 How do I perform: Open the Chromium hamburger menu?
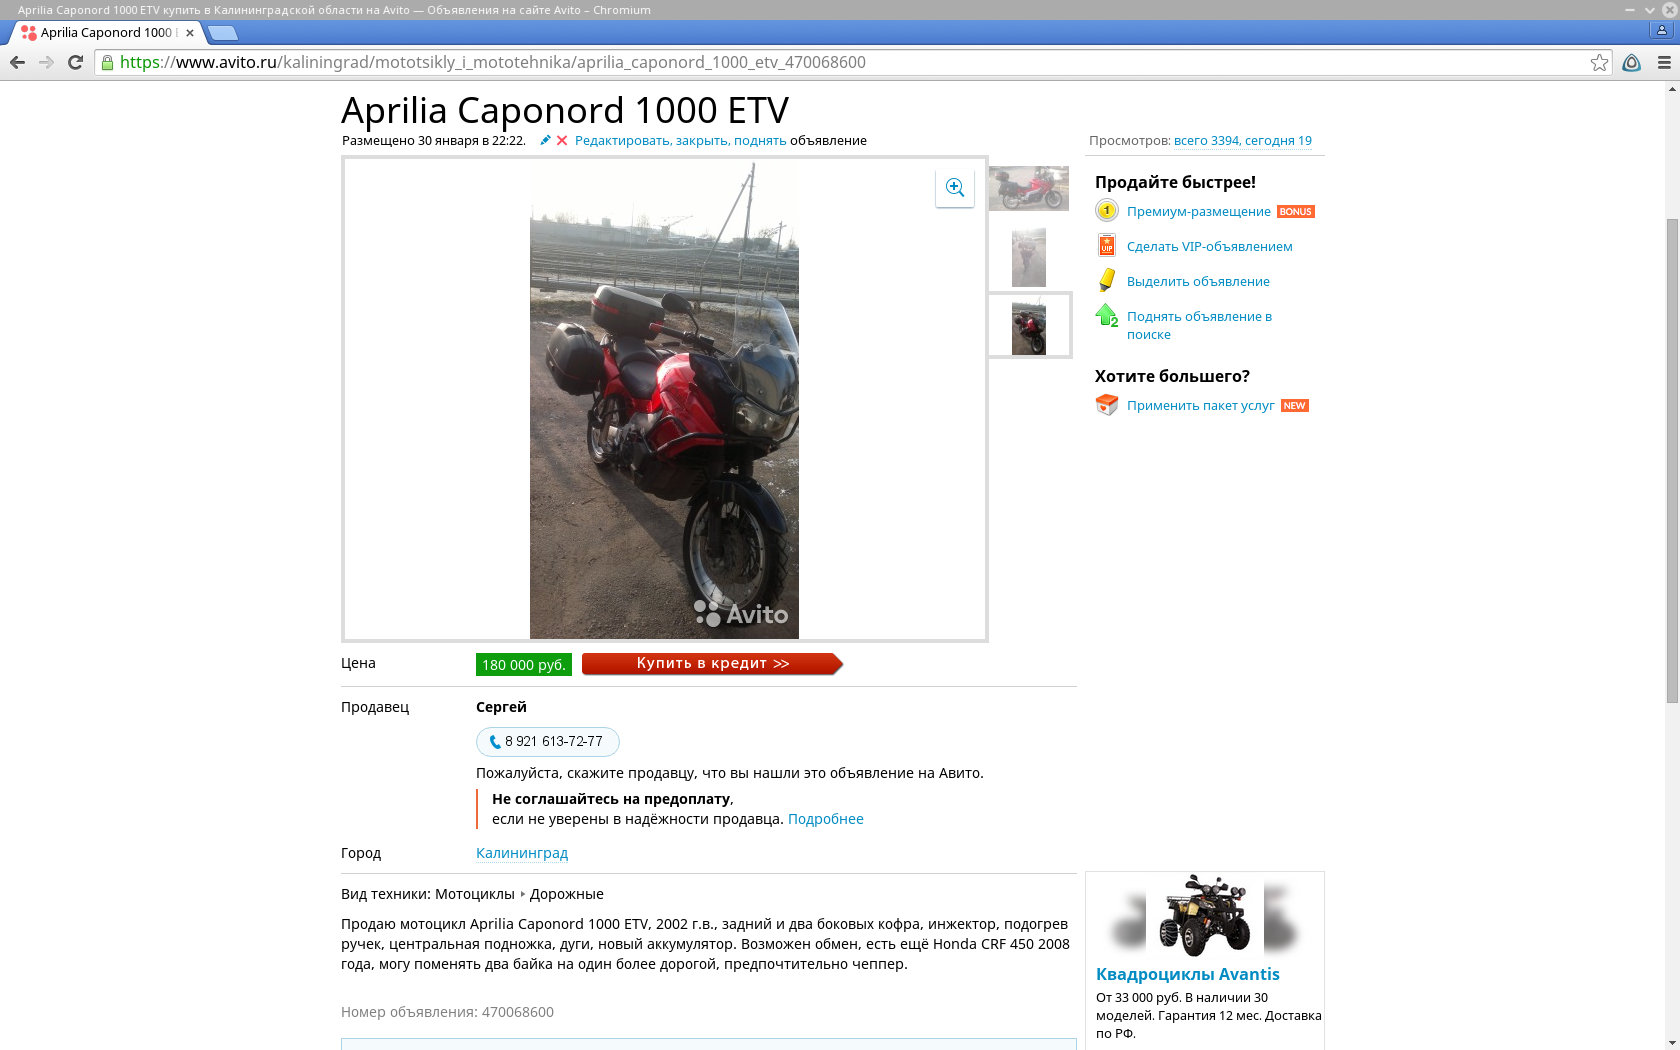point(1664,62)
